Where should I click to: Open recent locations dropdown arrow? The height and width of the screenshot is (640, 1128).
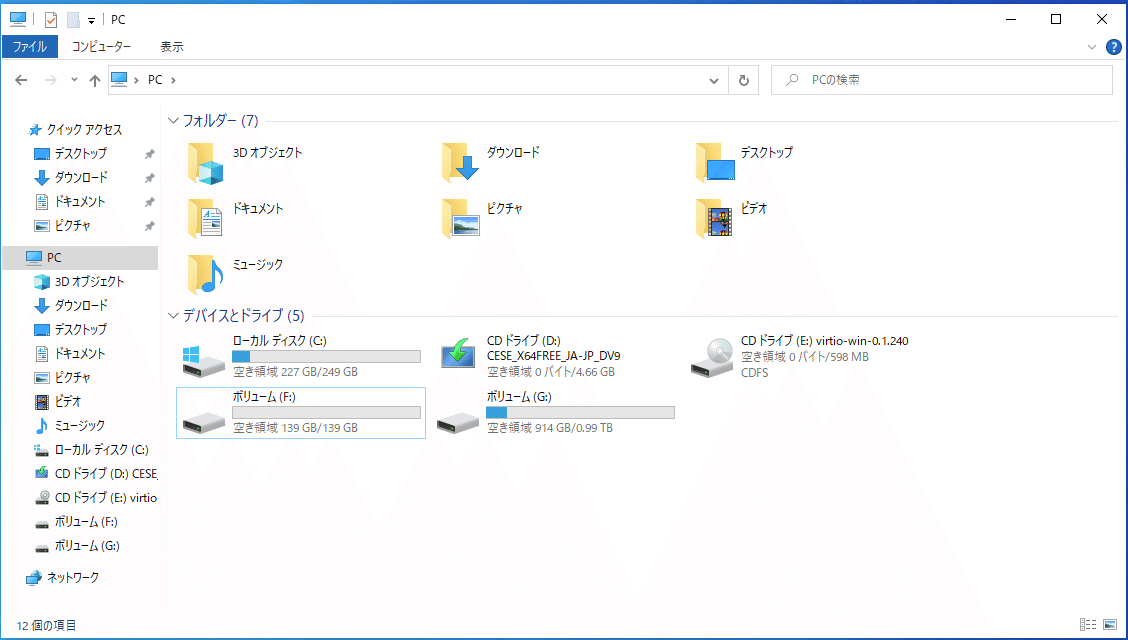(74, 80)
